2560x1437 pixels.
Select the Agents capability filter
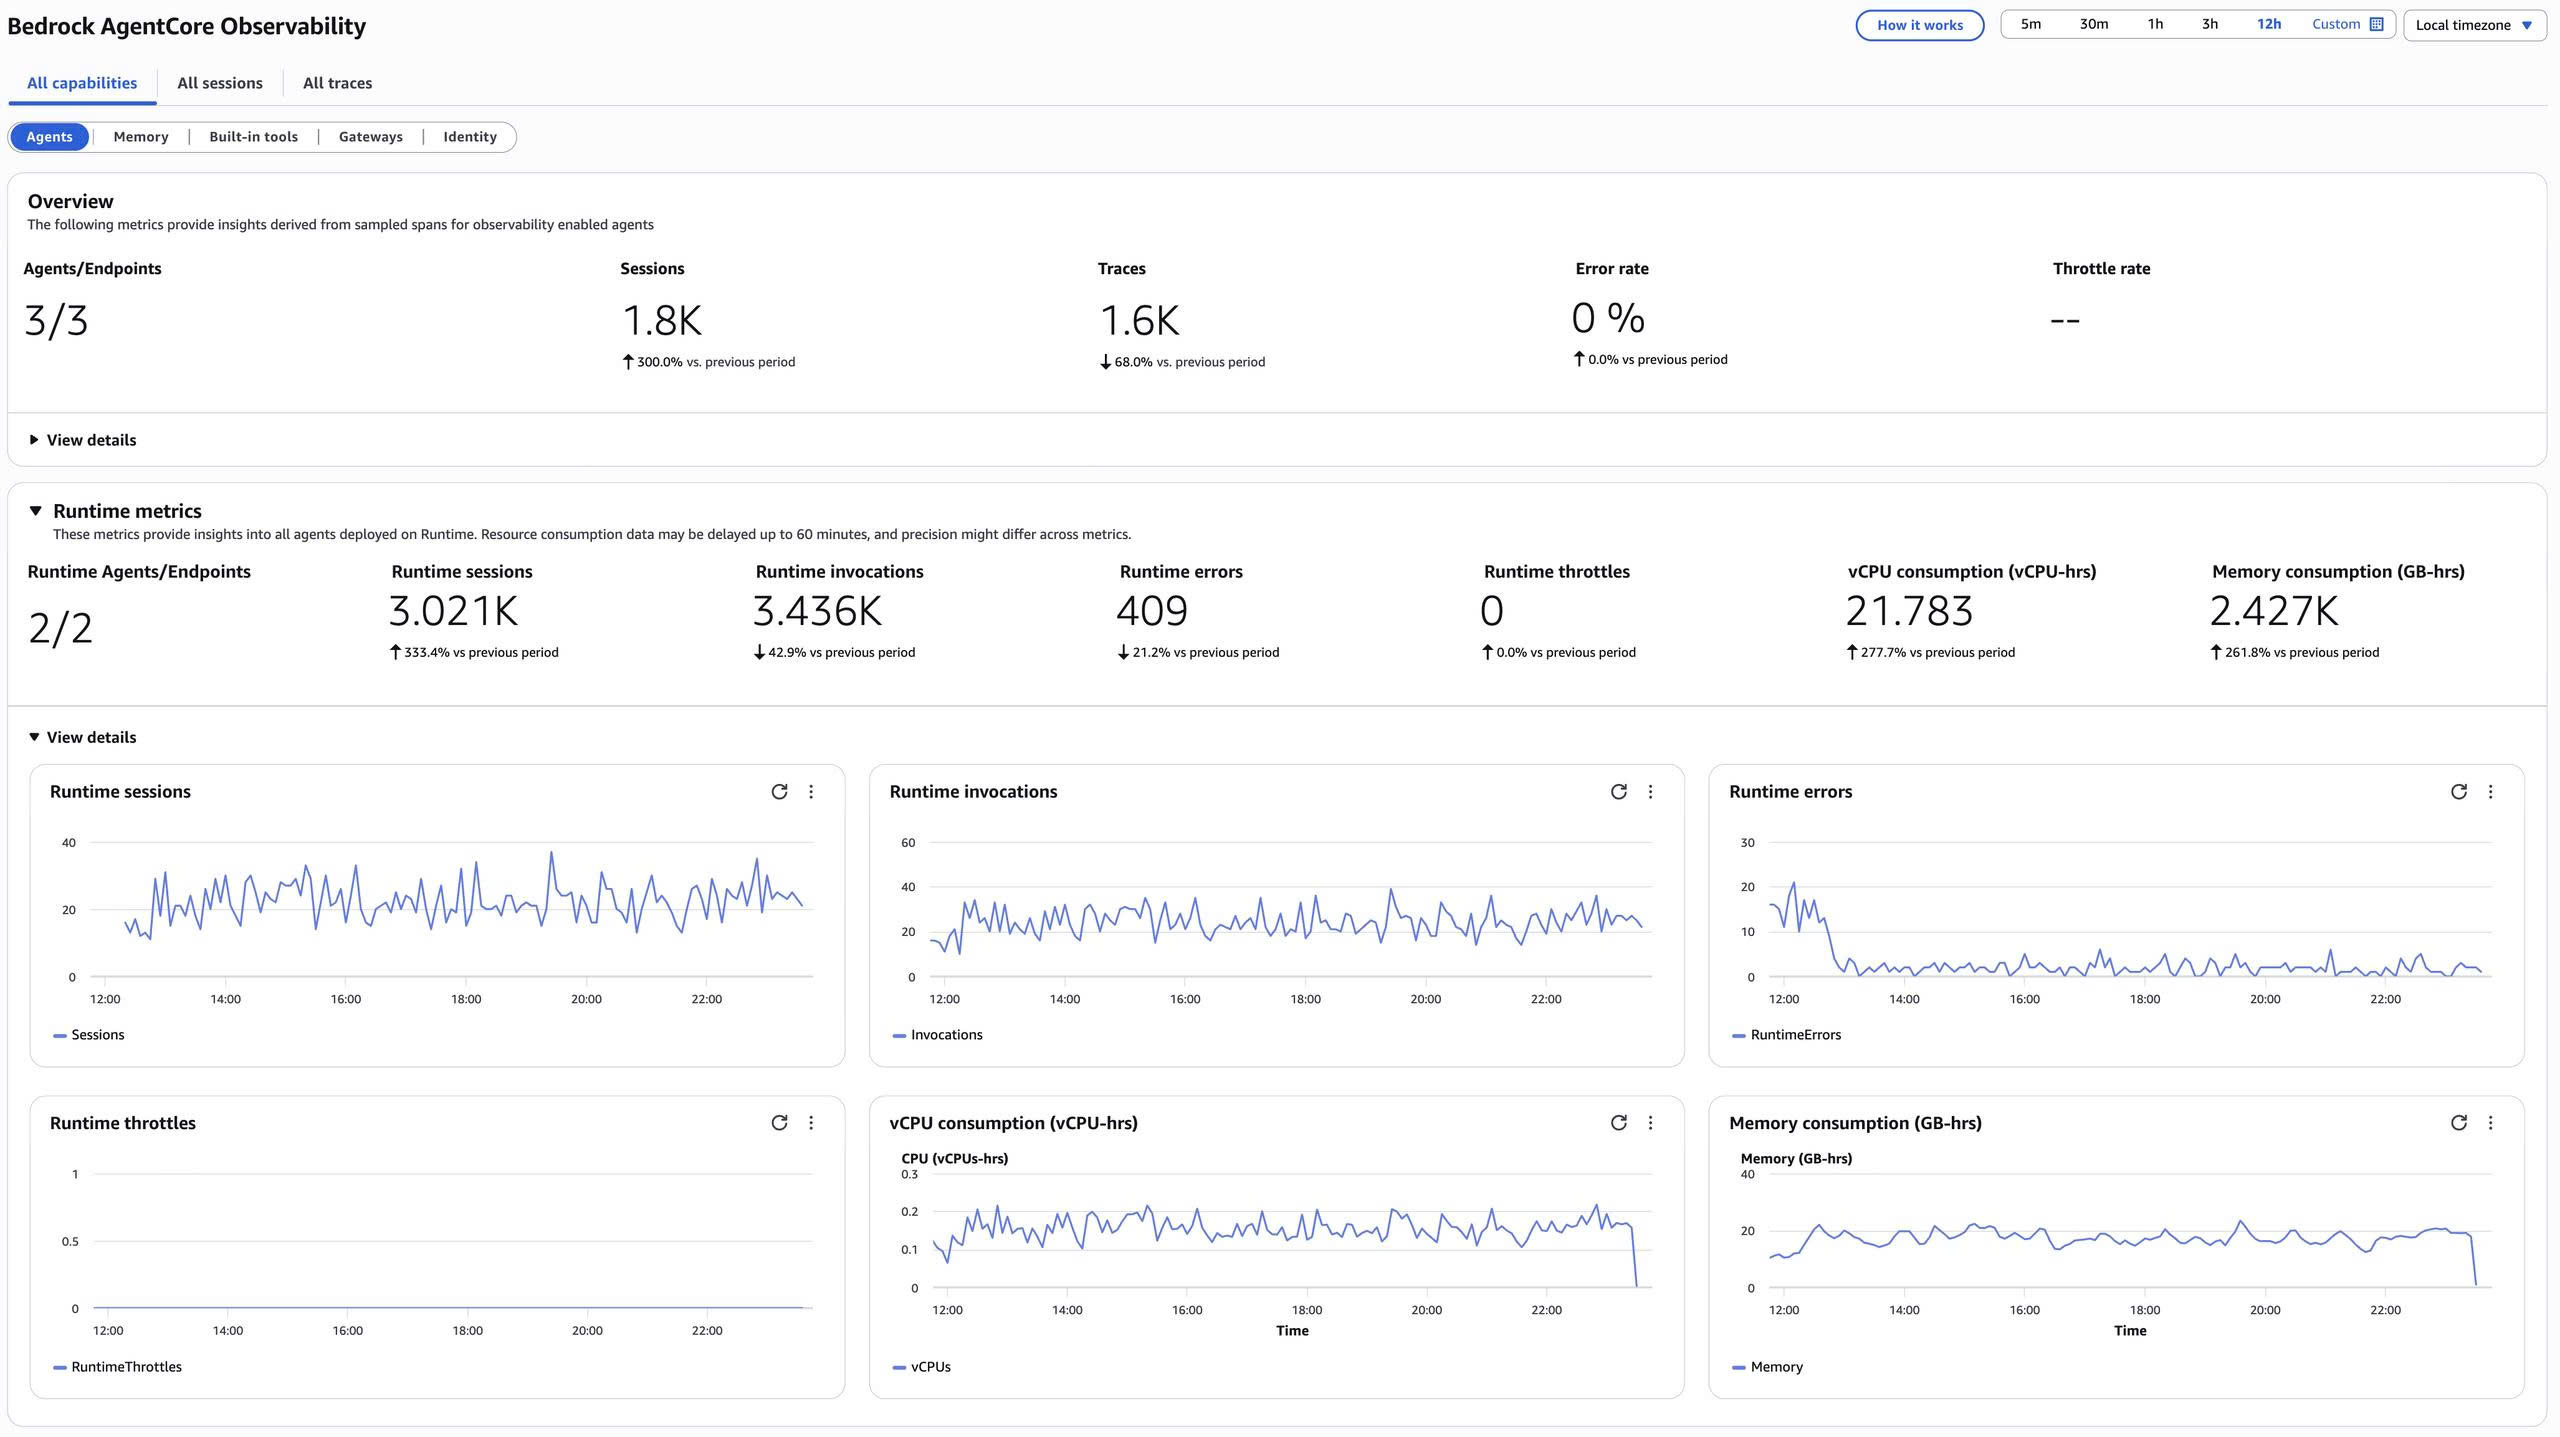click(x=49, y=137)
